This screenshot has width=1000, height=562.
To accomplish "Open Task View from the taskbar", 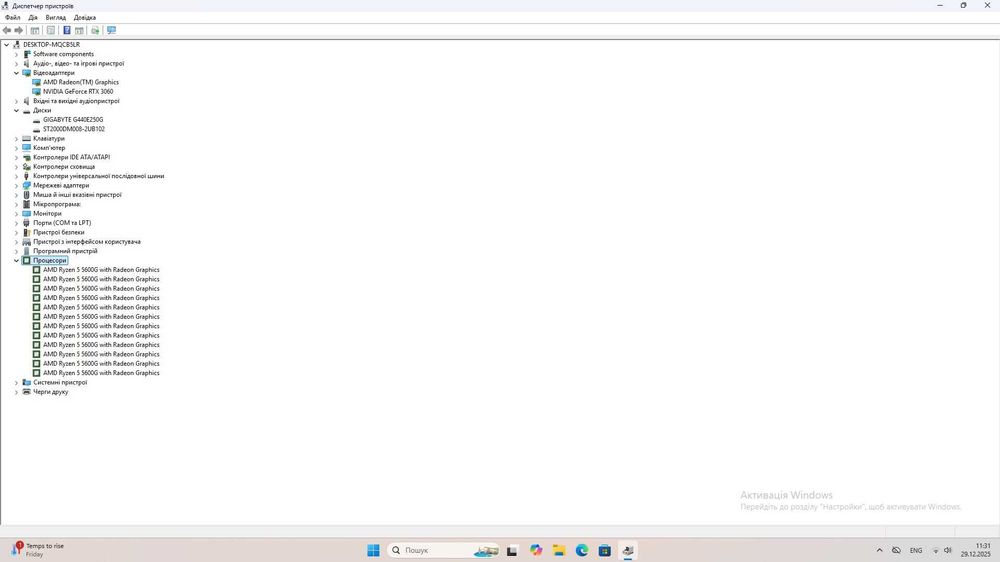I will [x=512, y=550].
